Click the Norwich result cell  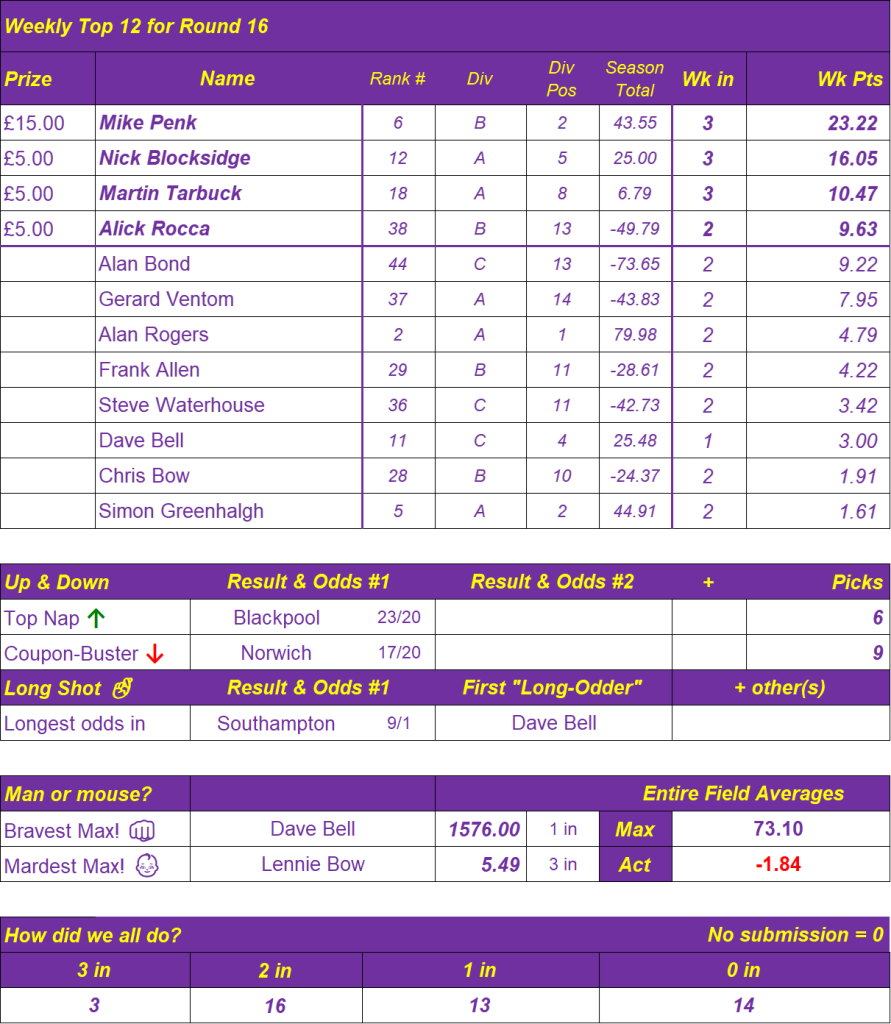tap(276, 654)
